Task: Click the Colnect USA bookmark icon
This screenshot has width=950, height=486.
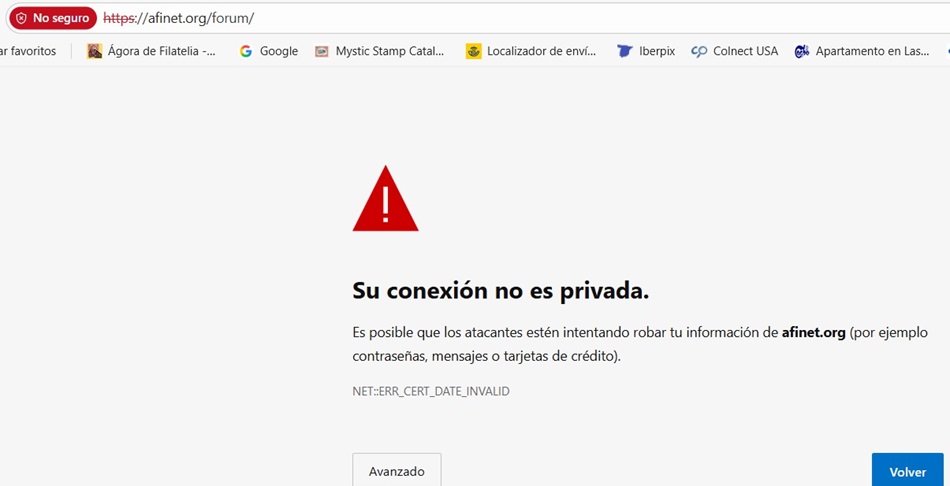Action: (x=699, y=51)
